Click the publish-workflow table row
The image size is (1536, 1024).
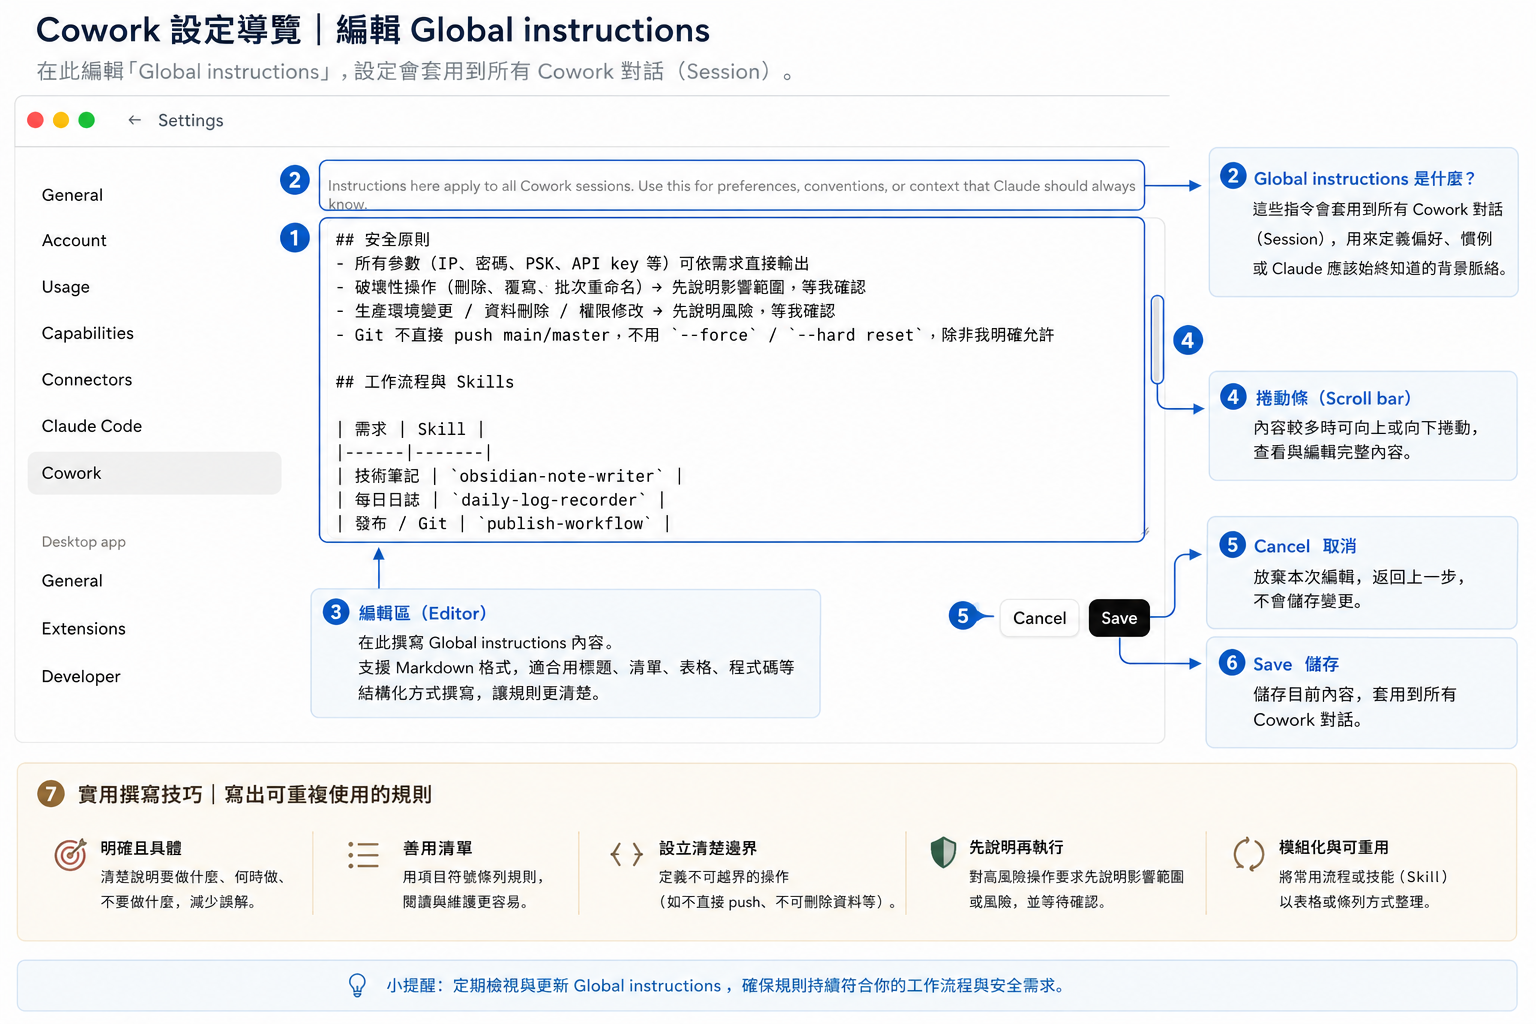[x=503, y=524]
